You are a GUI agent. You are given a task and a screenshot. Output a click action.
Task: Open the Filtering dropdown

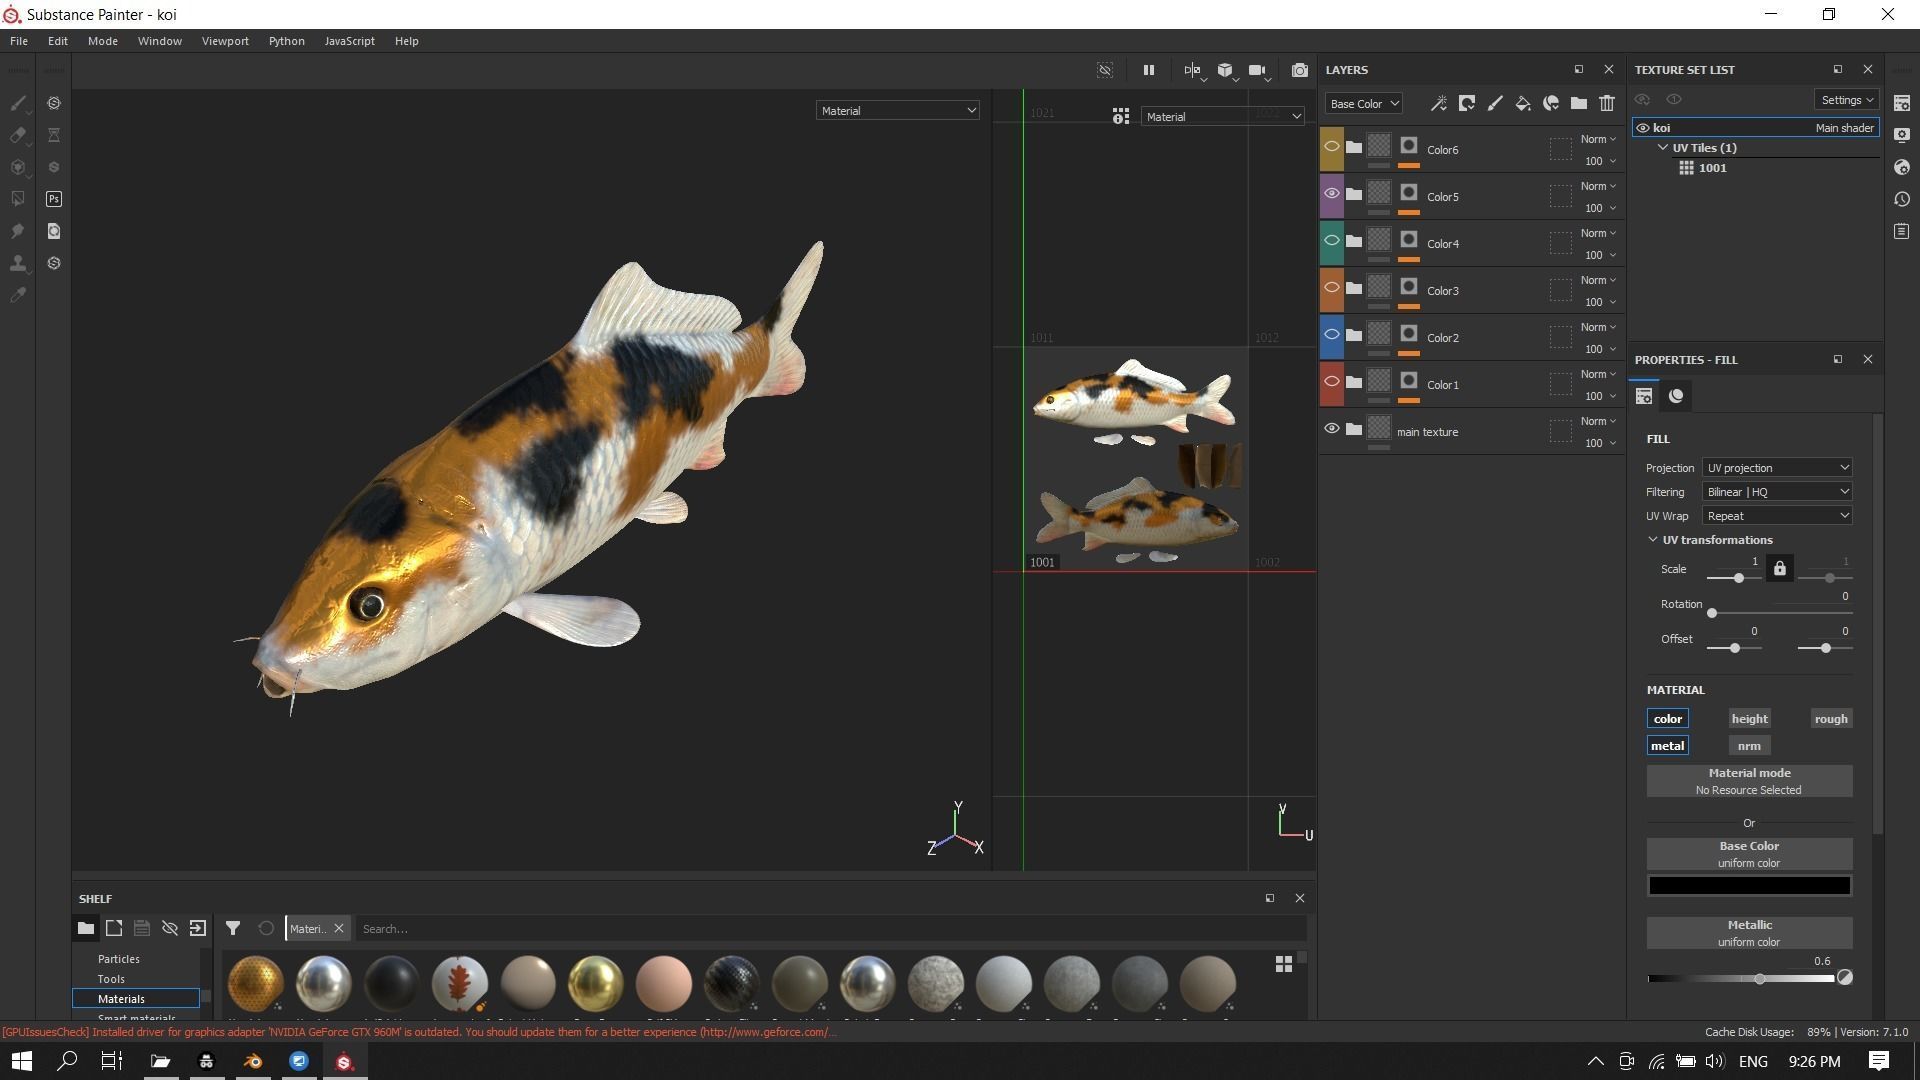click(1777, 492)
